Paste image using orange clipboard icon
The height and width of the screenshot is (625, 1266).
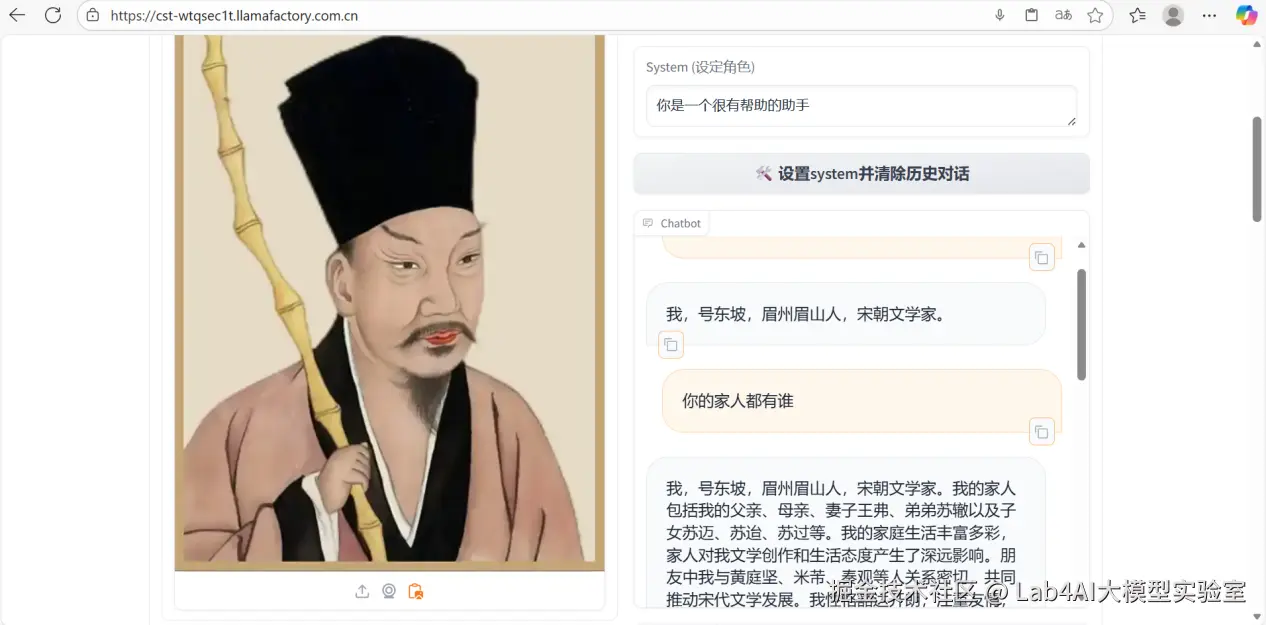click(x=416, y=591)
